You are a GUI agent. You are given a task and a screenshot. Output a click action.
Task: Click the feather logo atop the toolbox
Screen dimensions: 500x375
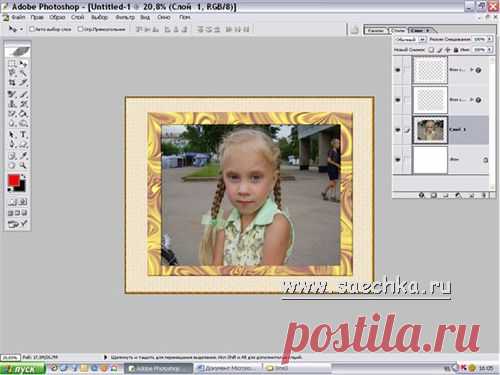pos(18,51)
